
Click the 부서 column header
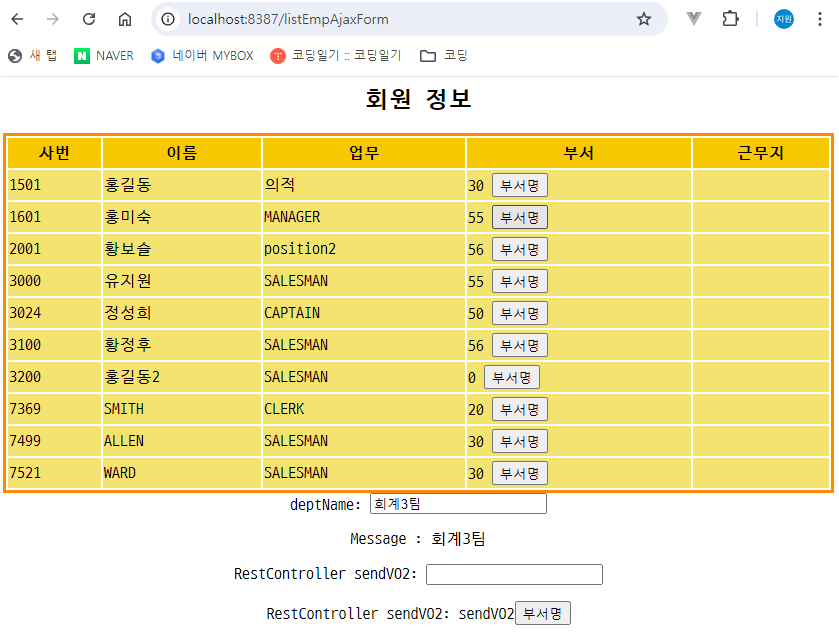pyautogui.click(x=579, y=153)
